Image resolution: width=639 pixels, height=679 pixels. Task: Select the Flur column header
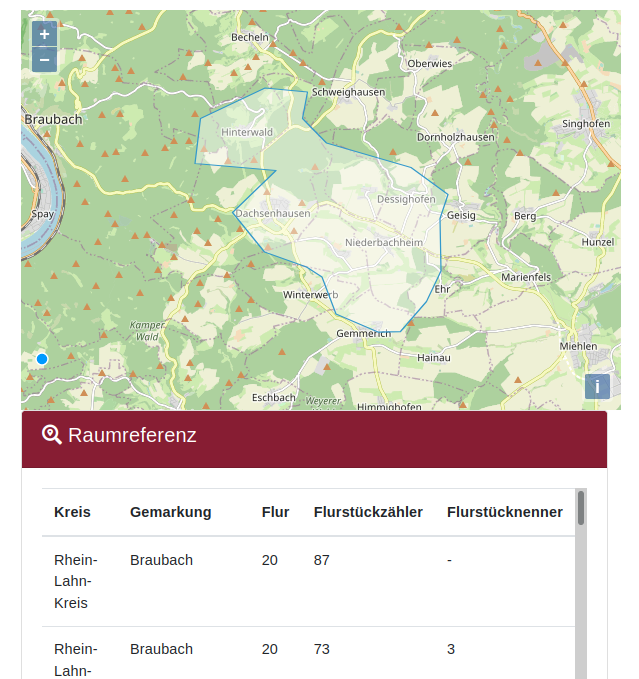click(275, 512)
